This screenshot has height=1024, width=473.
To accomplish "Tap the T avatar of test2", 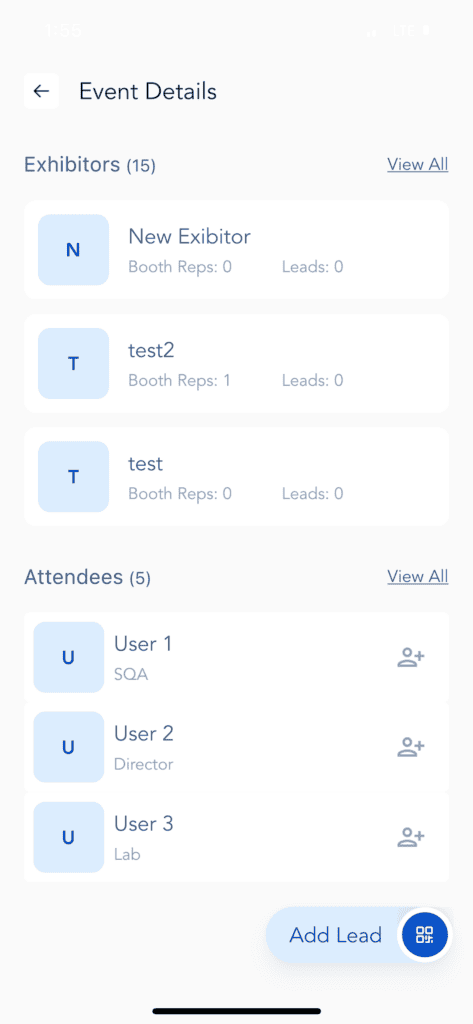I will 73,363.
